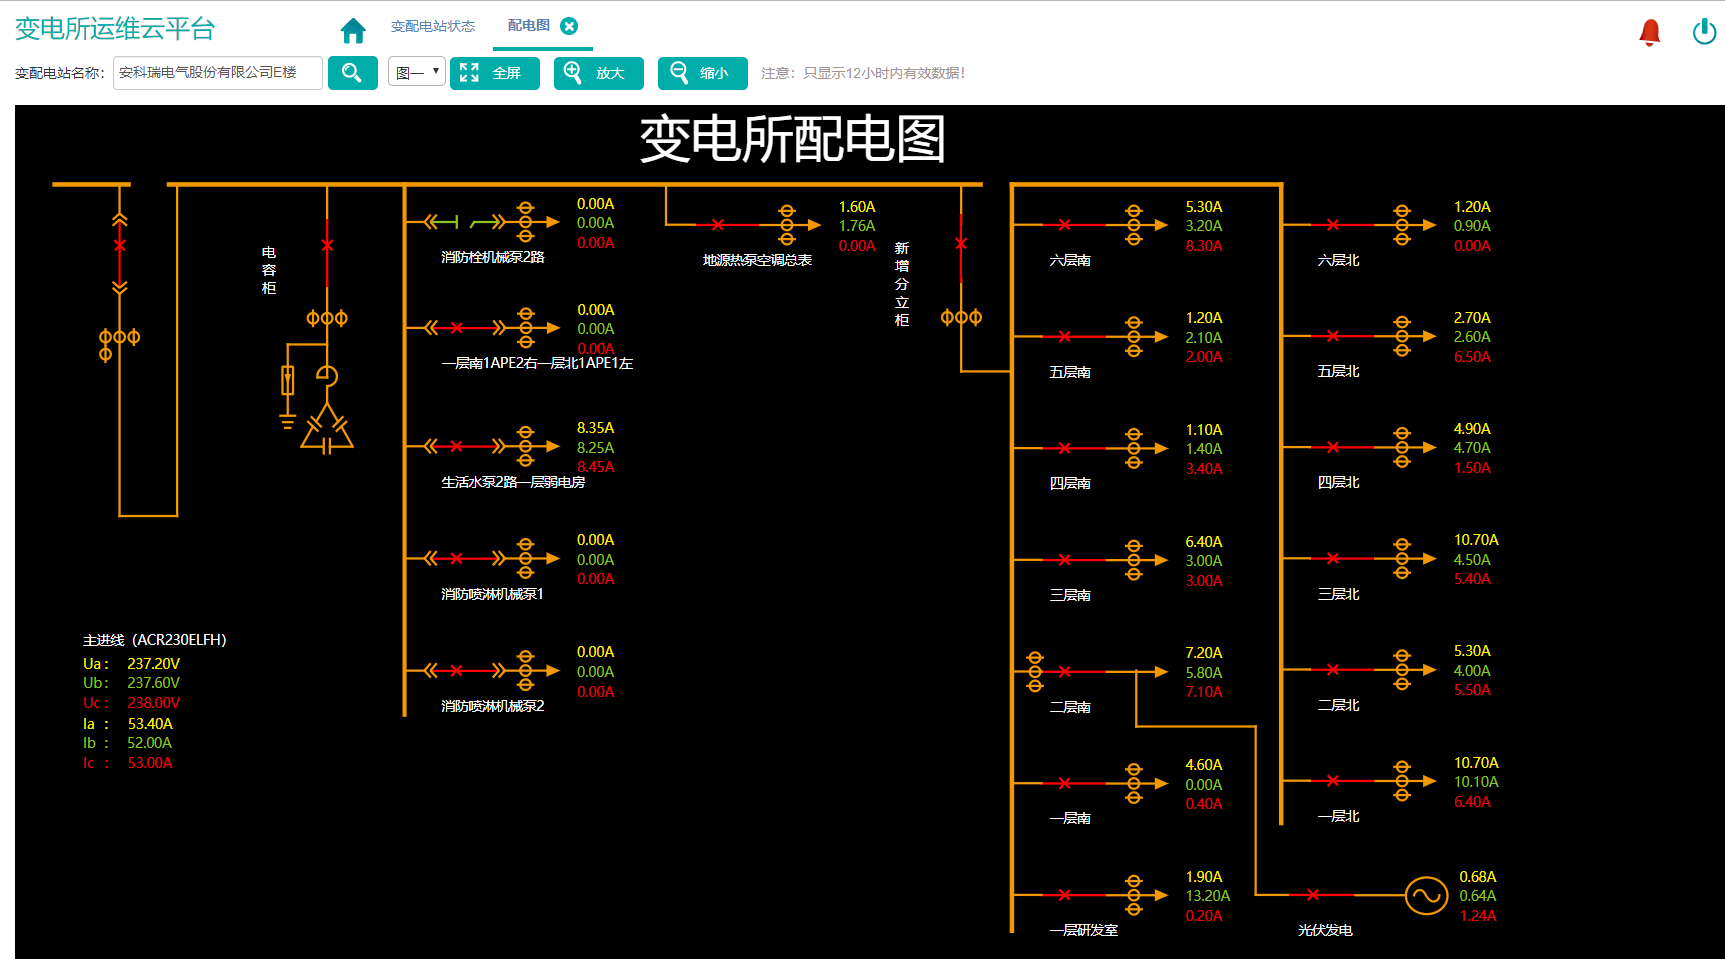Viewport: 1725px width, 959px height.
Task: Zoom in with 放大 button
Action: pos(598,73)
